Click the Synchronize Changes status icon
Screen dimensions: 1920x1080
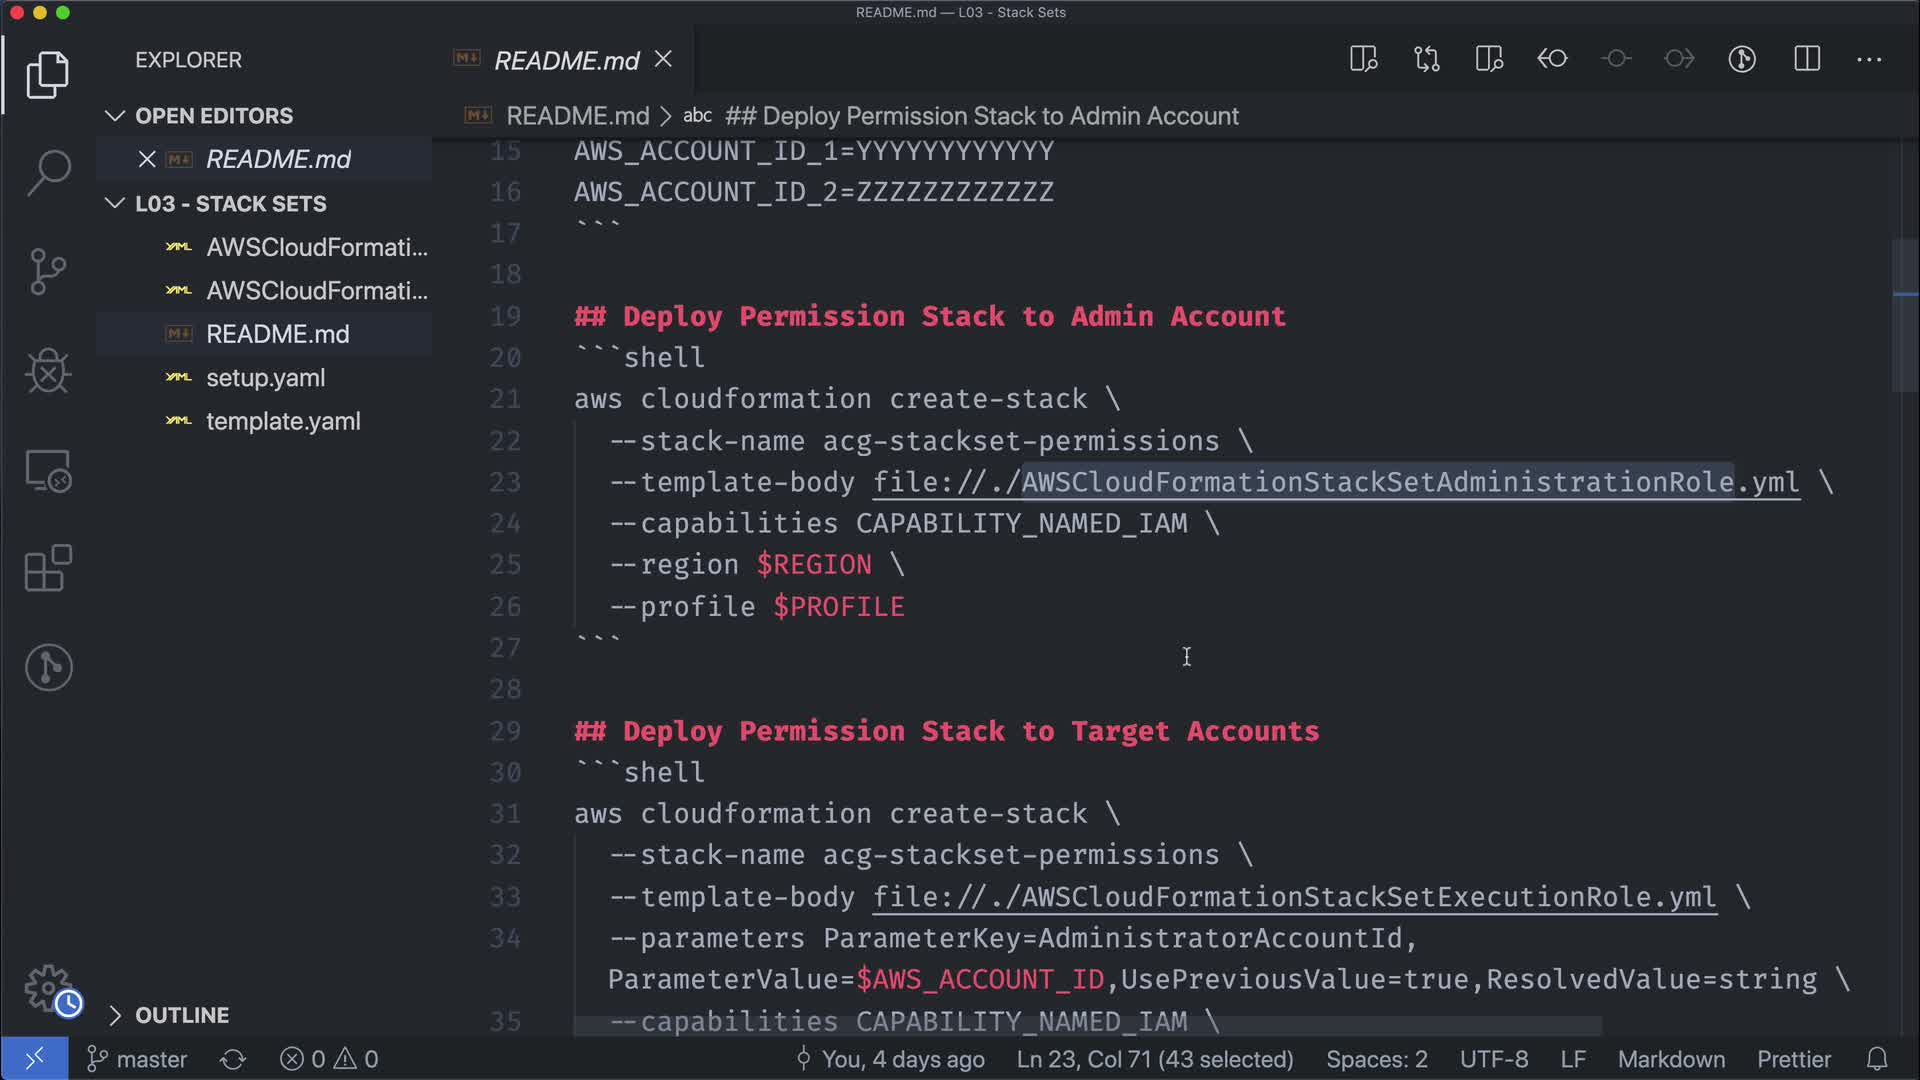coord(233,1059)
